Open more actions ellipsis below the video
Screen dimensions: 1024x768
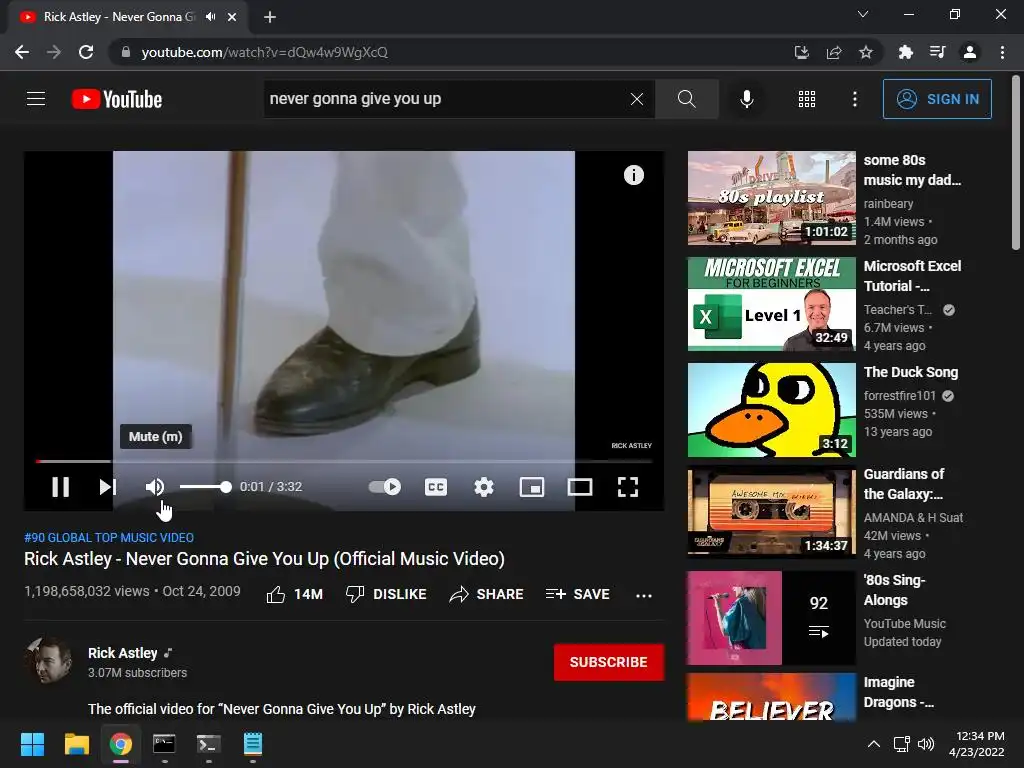[x=644, y=596]
